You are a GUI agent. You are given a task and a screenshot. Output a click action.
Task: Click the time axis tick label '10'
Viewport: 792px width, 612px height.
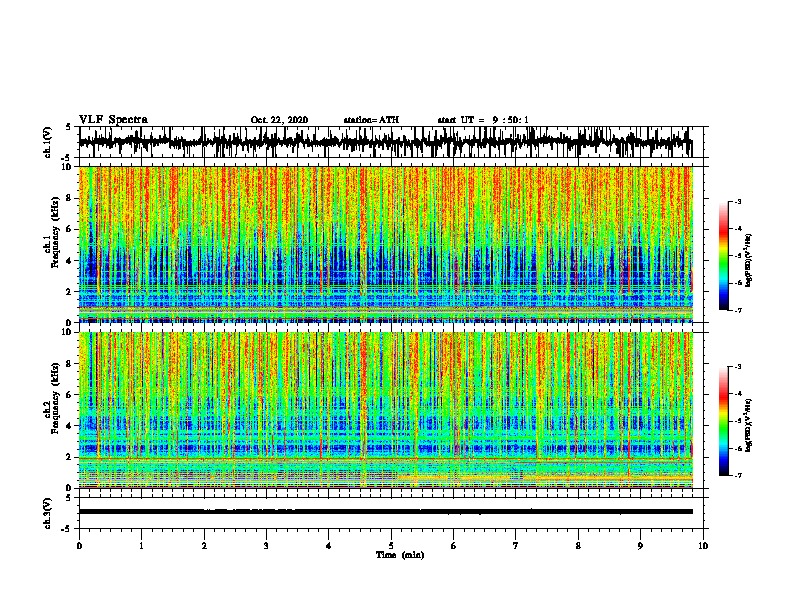pos(703,546)
